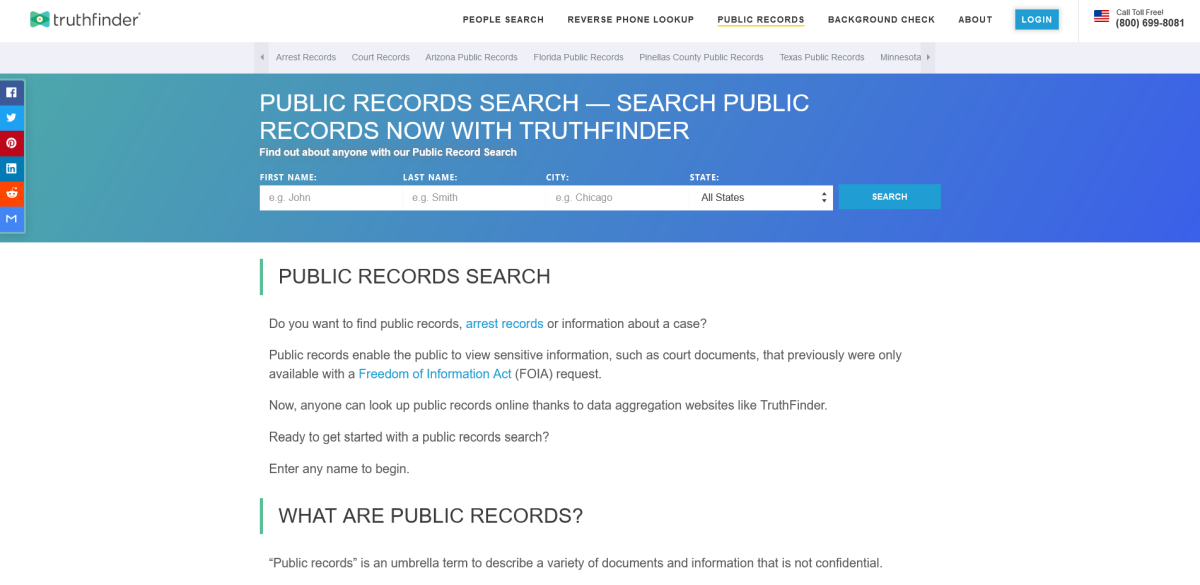1200x585 pixels.
Task: Share page on Twitter
Action: click(x=12, y=118)
